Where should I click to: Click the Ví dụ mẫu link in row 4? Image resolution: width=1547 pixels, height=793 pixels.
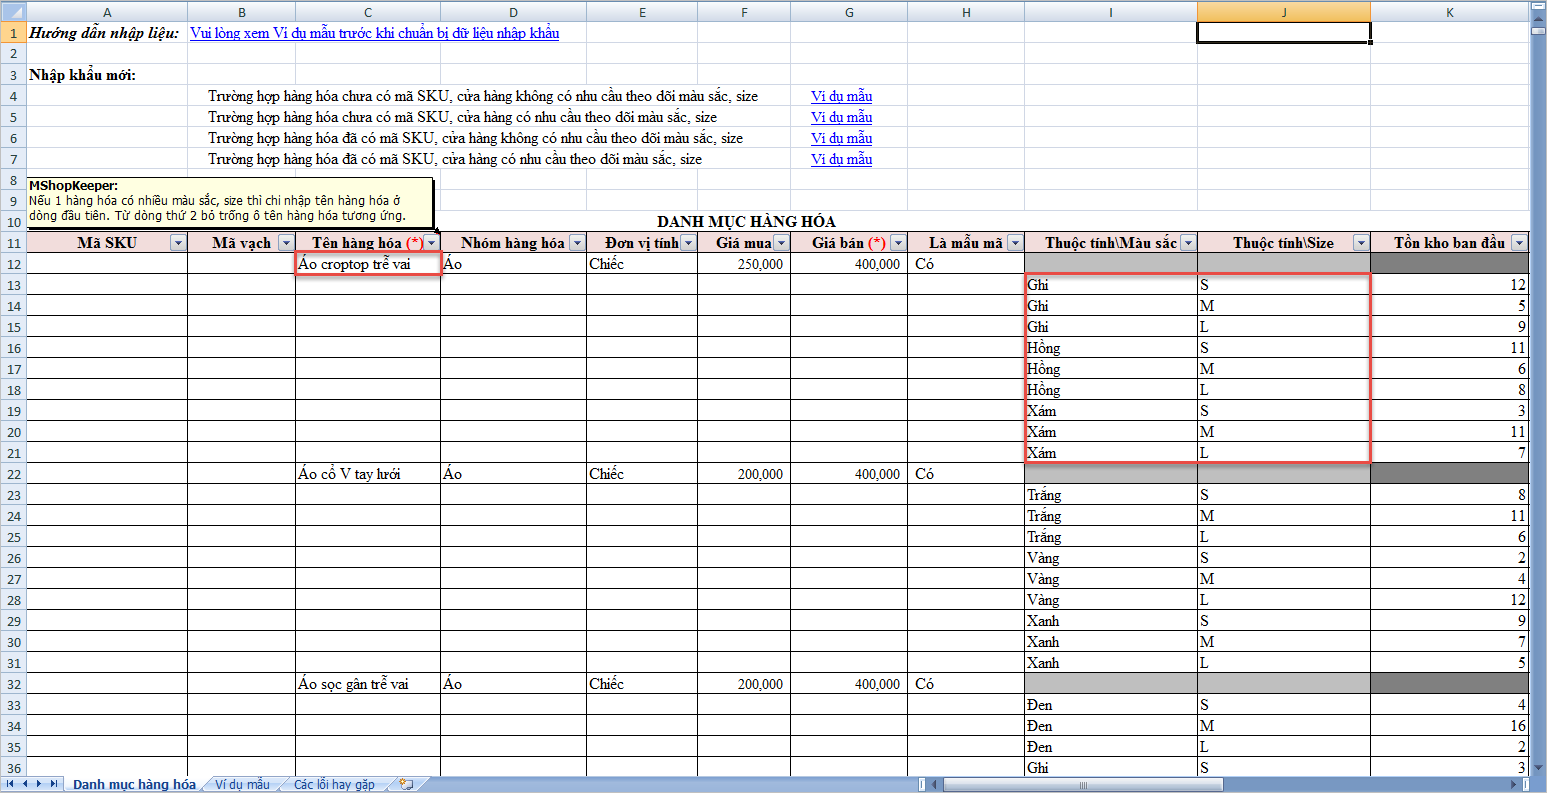[x=841, y=96]
